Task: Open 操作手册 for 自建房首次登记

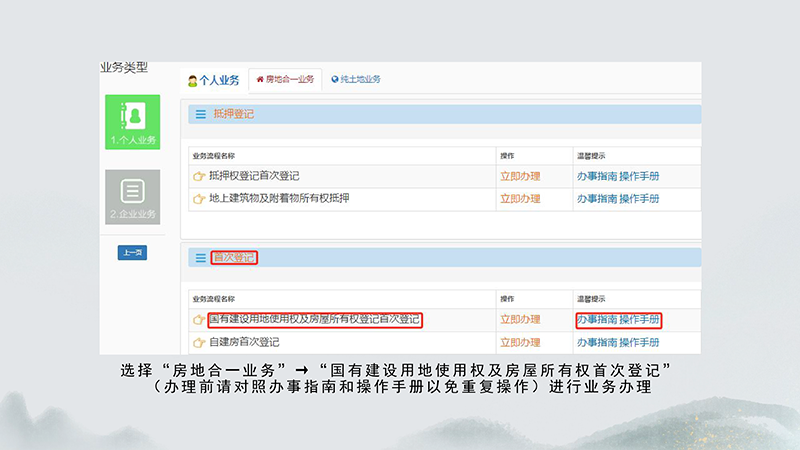Action: point(640,342)
